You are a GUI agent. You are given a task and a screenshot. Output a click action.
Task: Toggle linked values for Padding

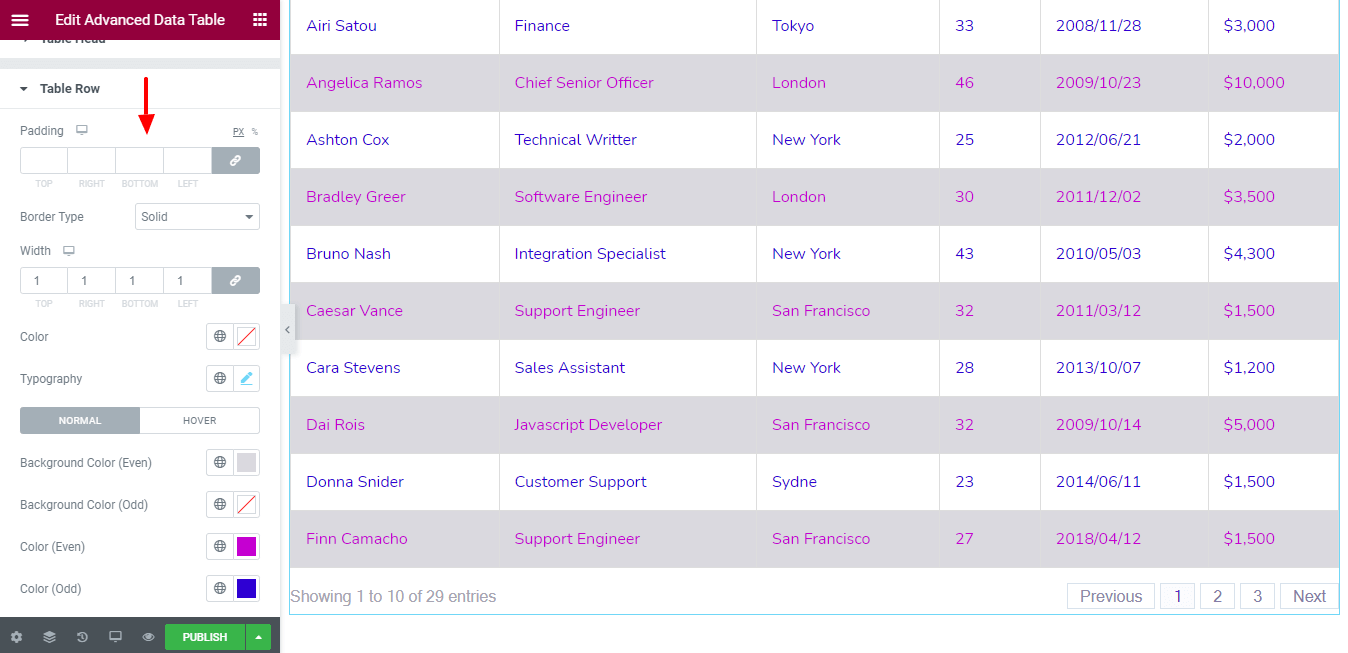tap(235, 161)
